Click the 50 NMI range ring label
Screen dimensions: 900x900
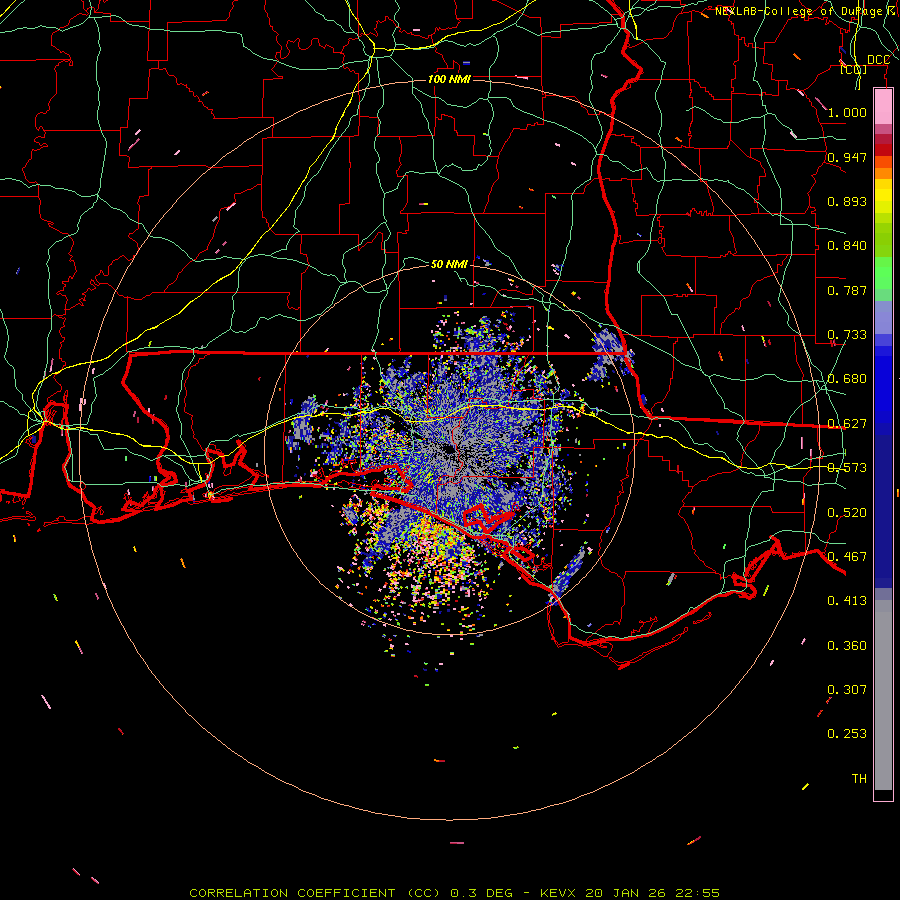[449, 264]
